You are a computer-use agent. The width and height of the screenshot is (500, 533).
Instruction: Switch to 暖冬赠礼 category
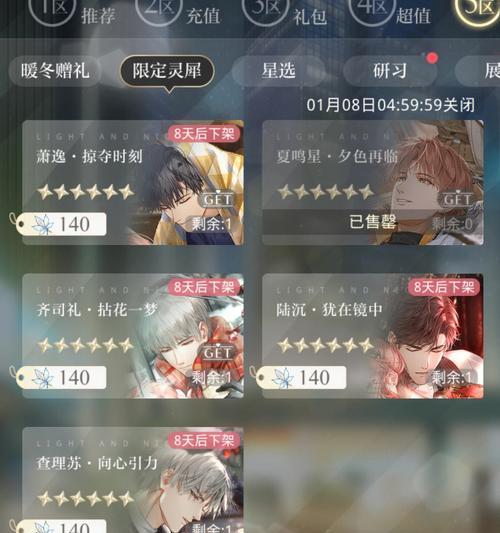[55, 71]
